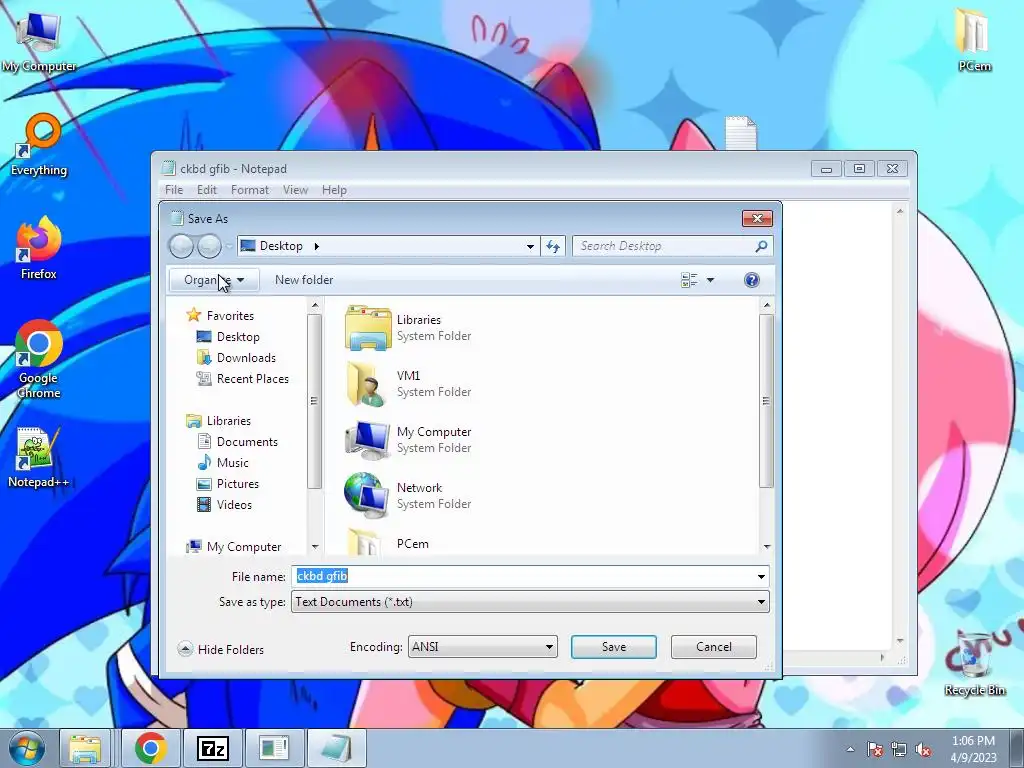Select the text file icon on desktop
Screen dimensions: 1024x768
[x=741, y=134]
